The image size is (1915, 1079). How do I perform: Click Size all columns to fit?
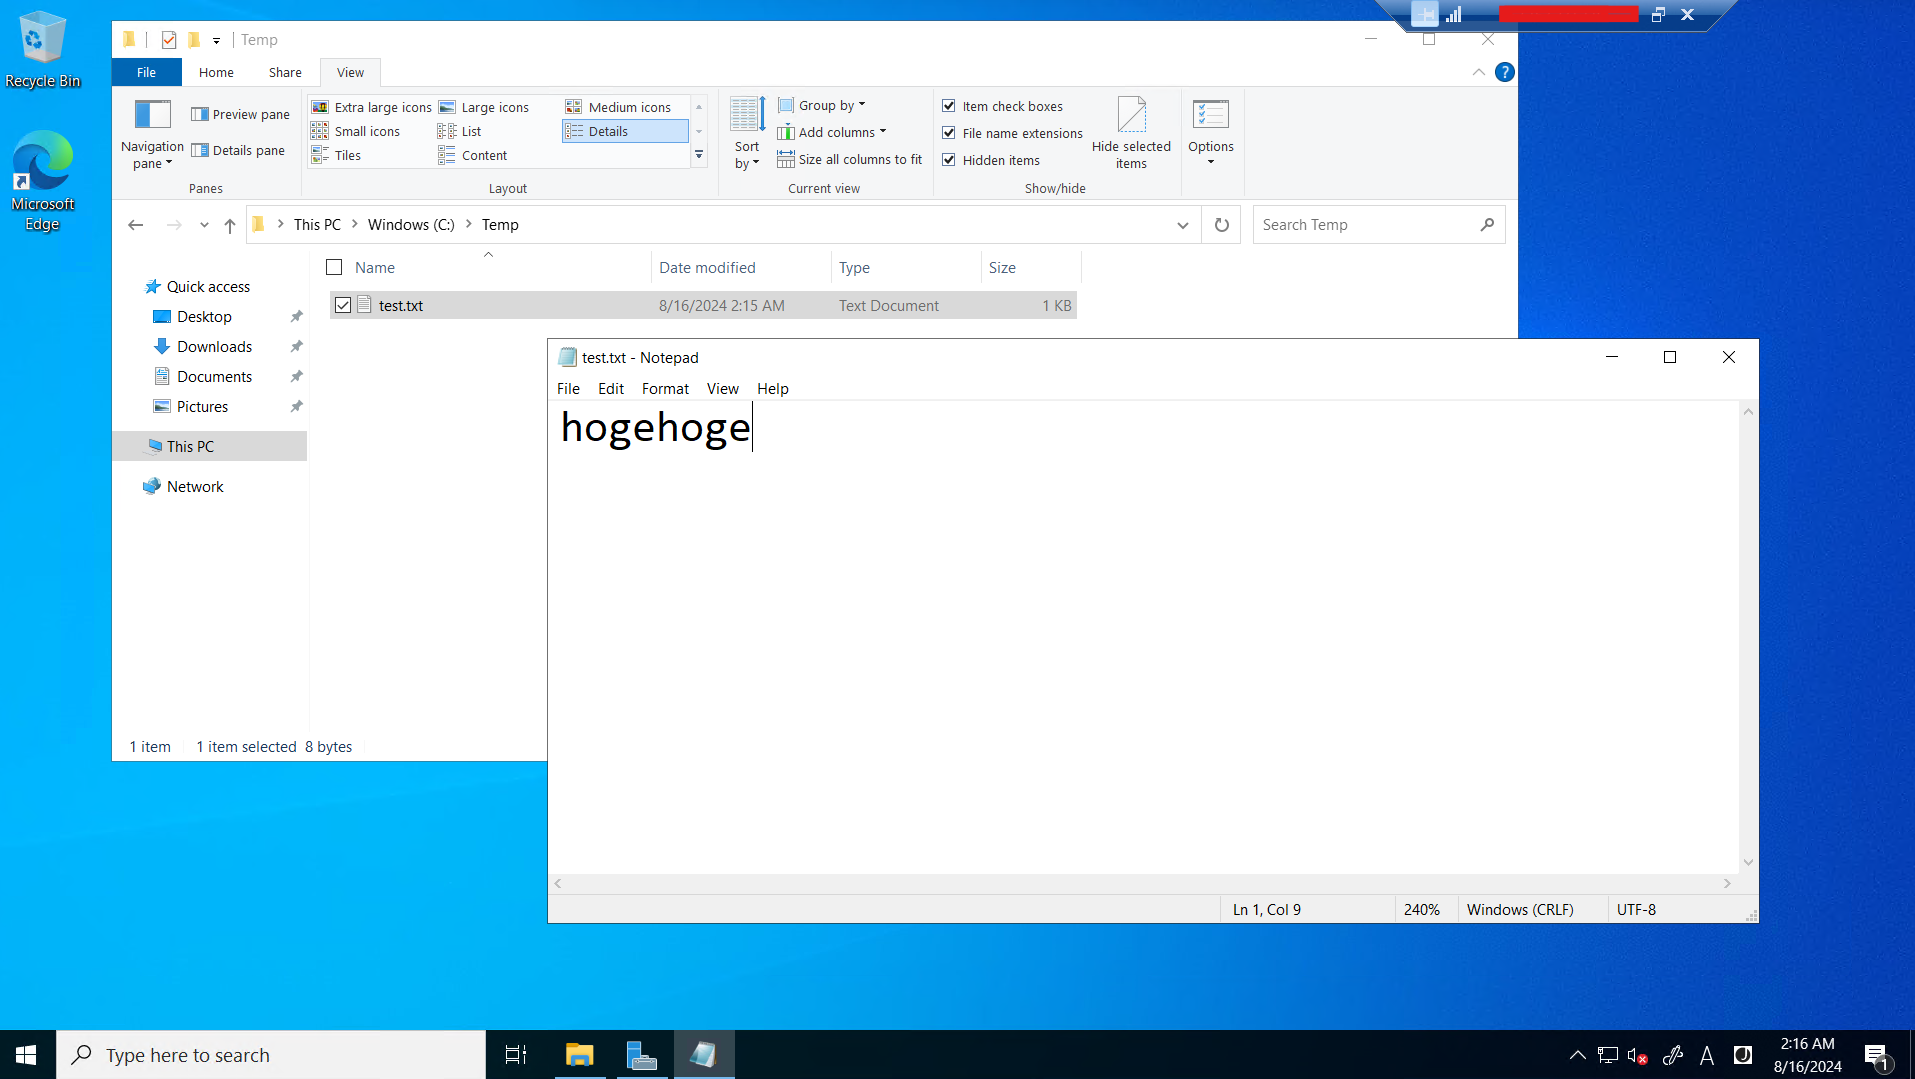pos(850,160)
